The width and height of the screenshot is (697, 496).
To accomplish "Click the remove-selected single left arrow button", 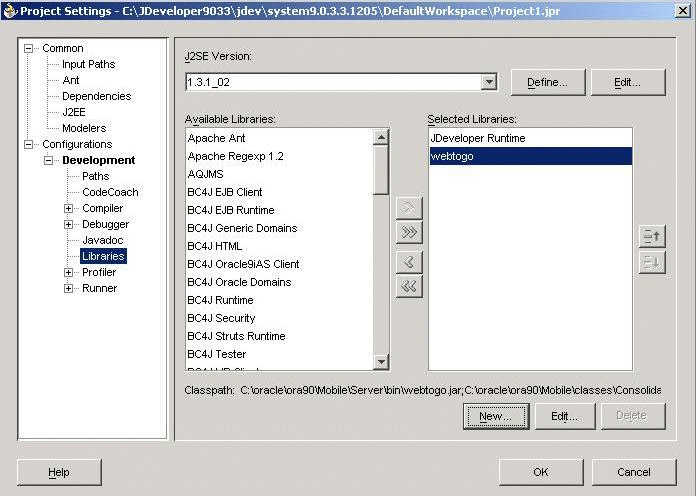I will 409,262.
